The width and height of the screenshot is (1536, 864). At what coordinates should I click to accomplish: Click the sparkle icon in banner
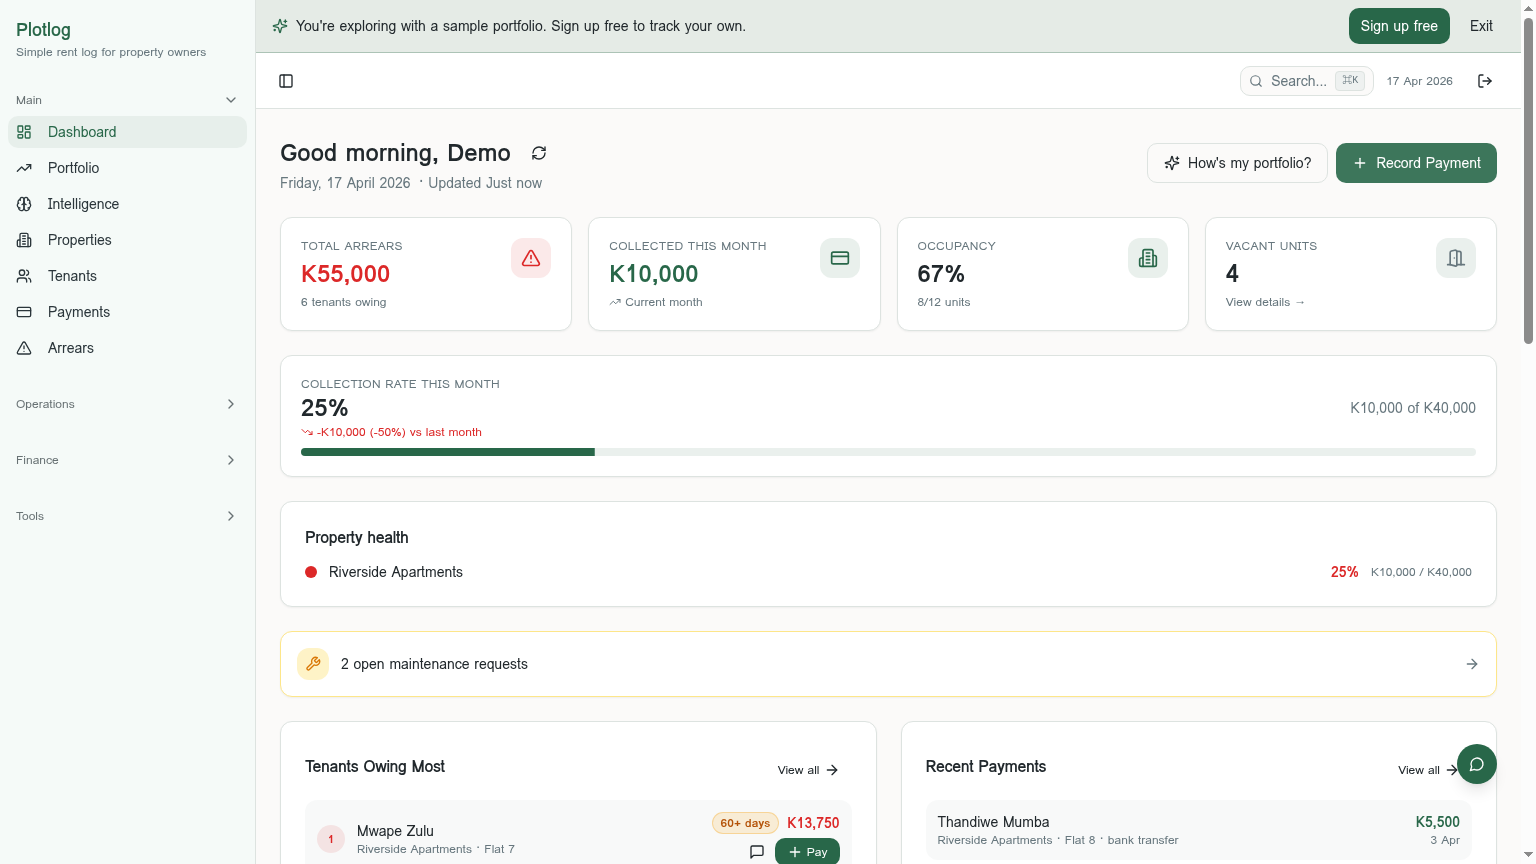[x=280, y=26]
